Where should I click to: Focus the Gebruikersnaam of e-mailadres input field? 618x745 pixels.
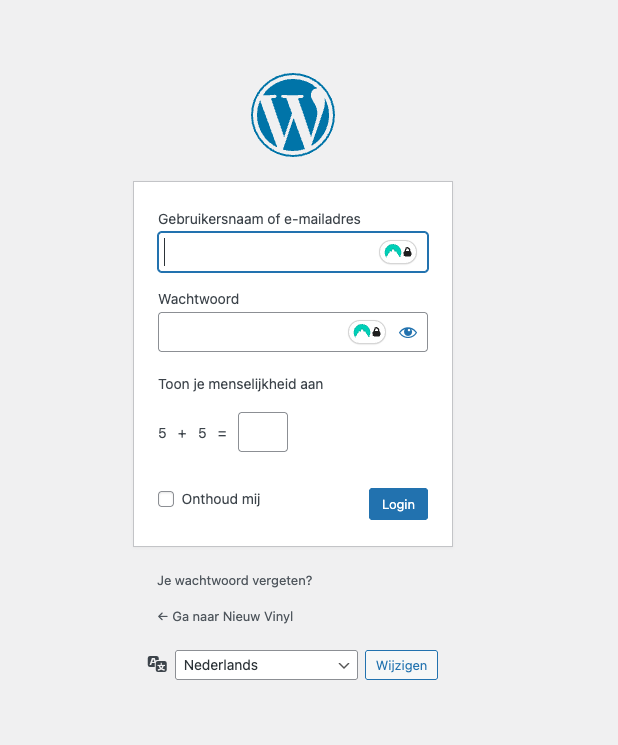click(270, 252)
